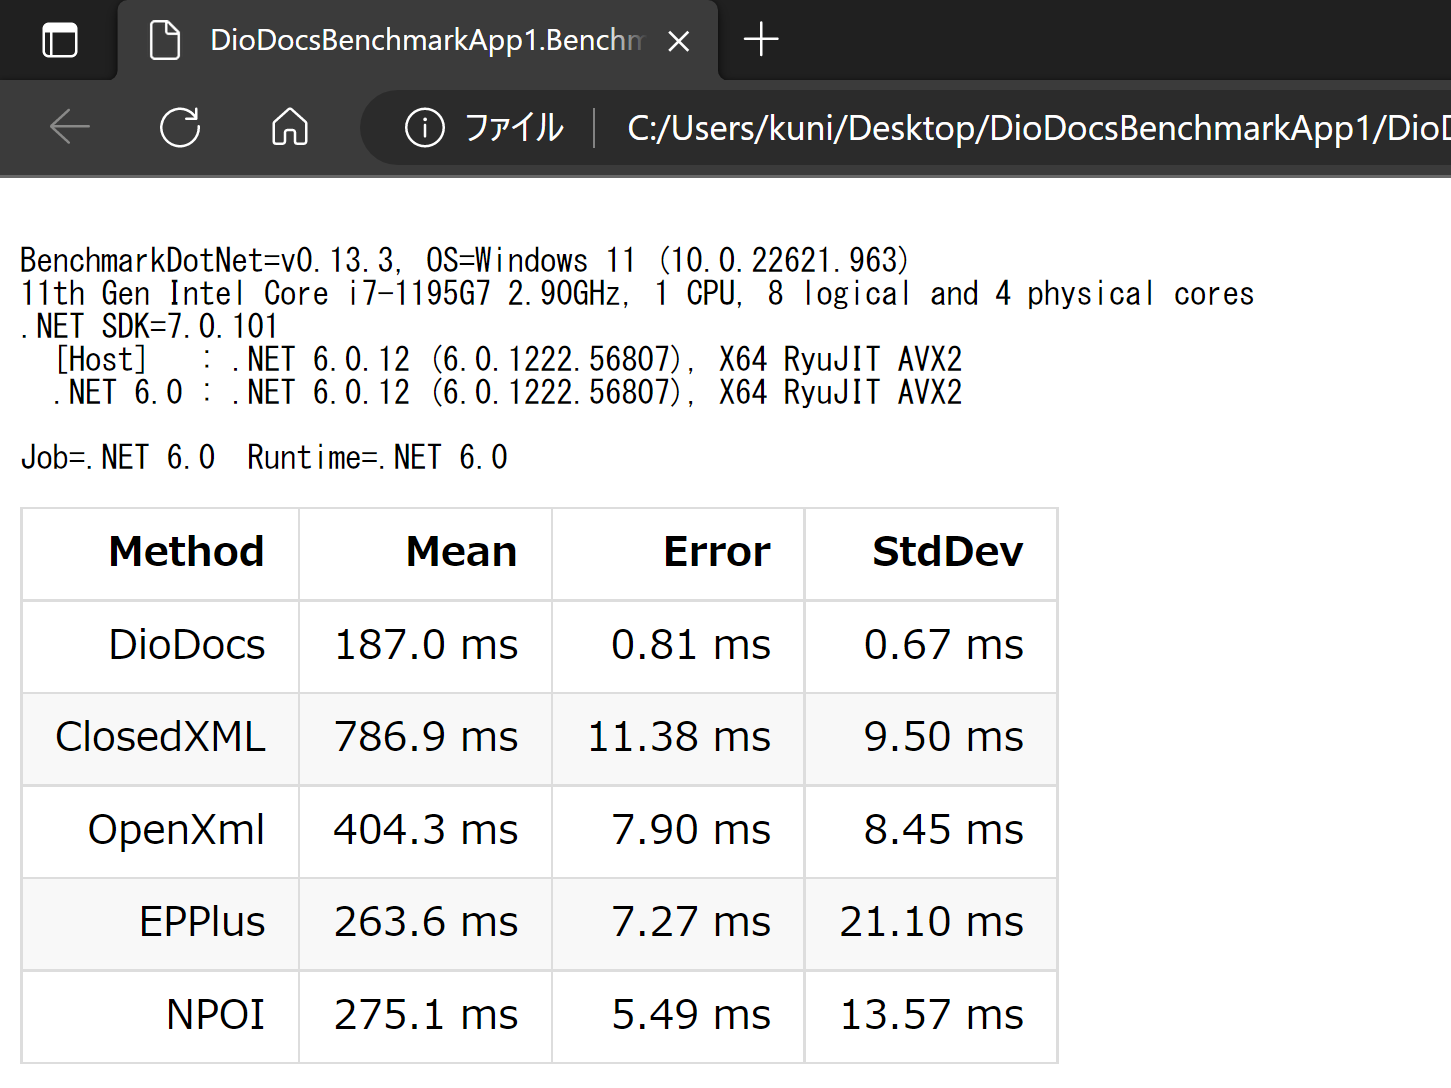The width and height of the screenshot is (1451, 1088).
Task: Open the browser home page
Action: tap(290, 127)
